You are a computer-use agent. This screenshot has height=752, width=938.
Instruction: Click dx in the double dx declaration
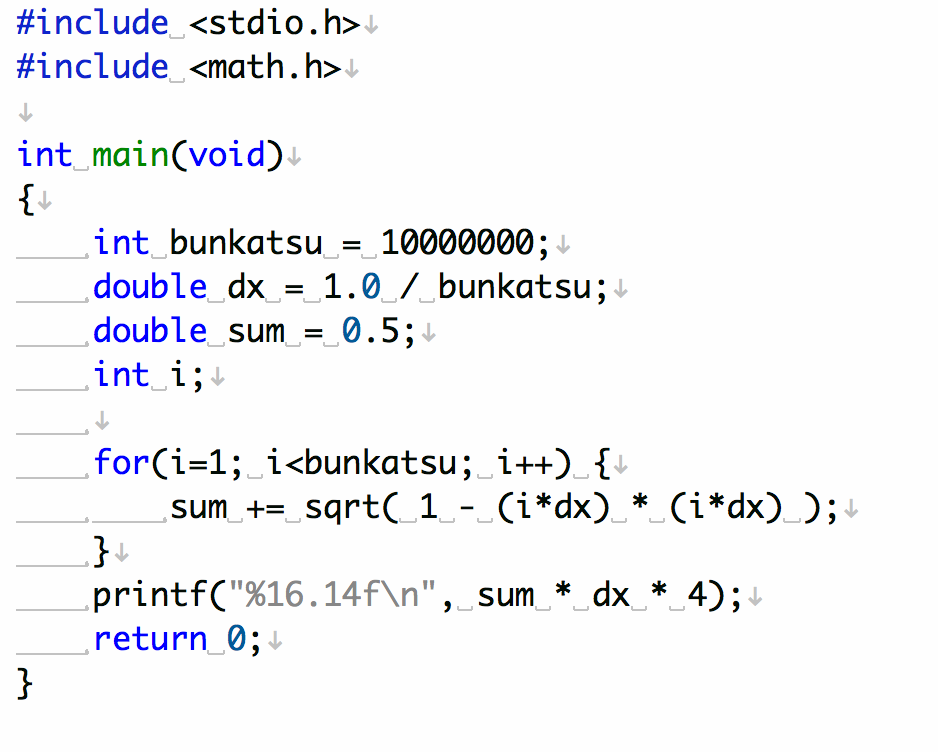click(246, 287)
